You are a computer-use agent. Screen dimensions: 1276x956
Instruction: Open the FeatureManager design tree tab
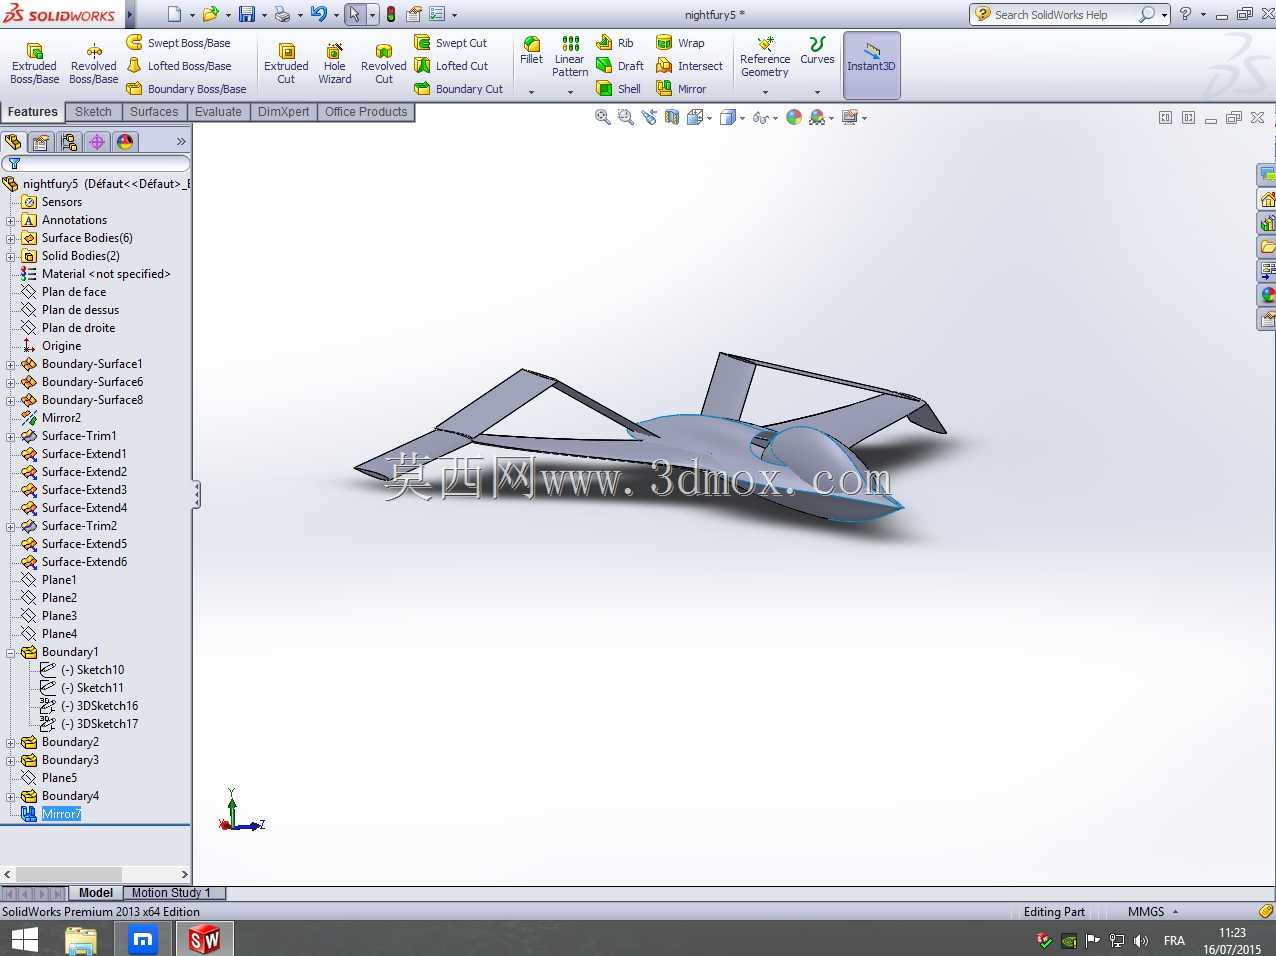(13, 142)
